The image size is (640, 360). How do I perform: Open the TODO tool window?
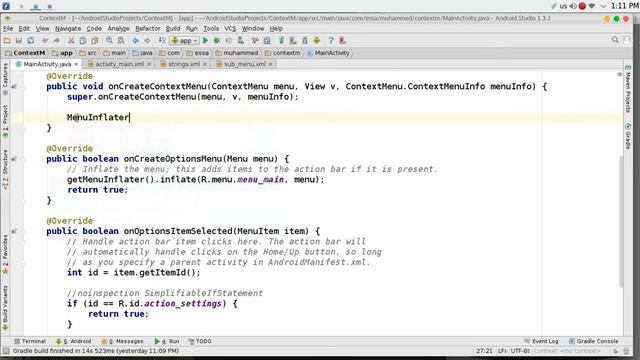[200, 341]
